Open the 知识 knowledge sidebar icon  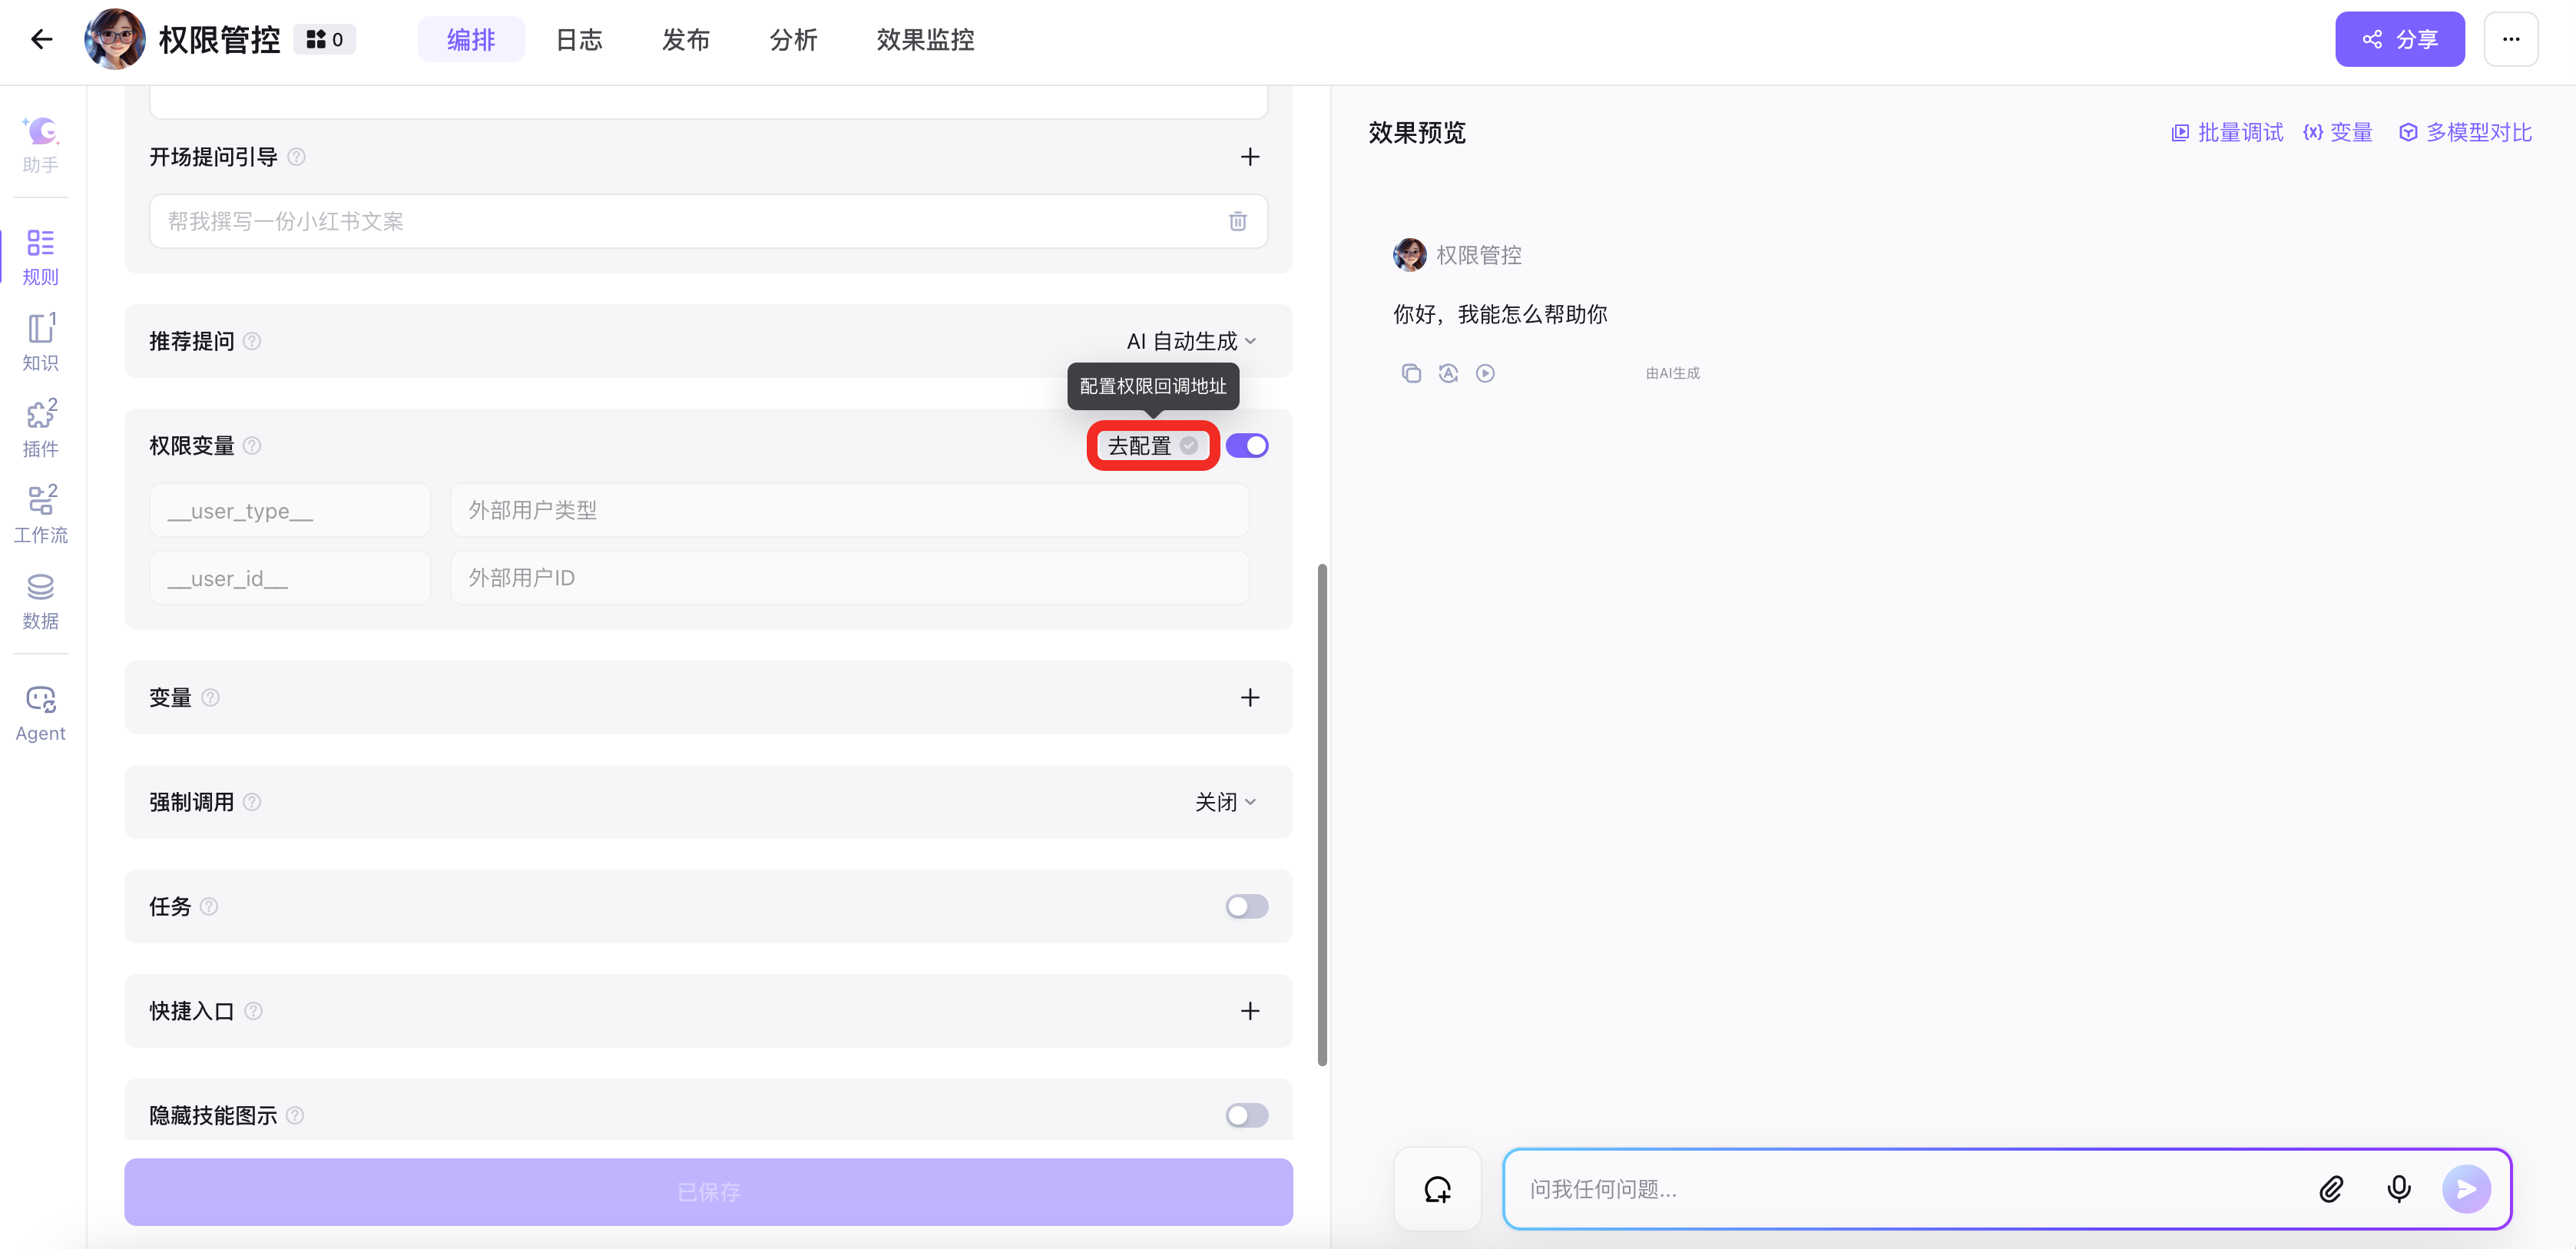click(40, 341)
